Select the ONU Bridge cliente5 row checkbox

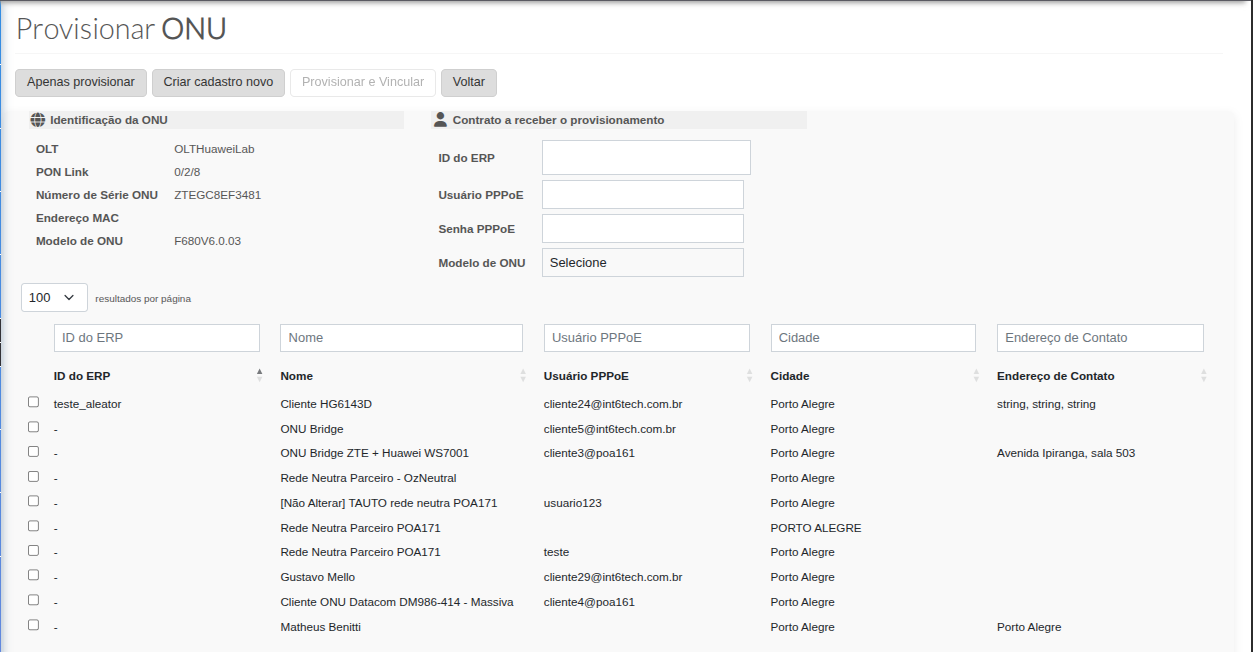(x=34, y=427)
